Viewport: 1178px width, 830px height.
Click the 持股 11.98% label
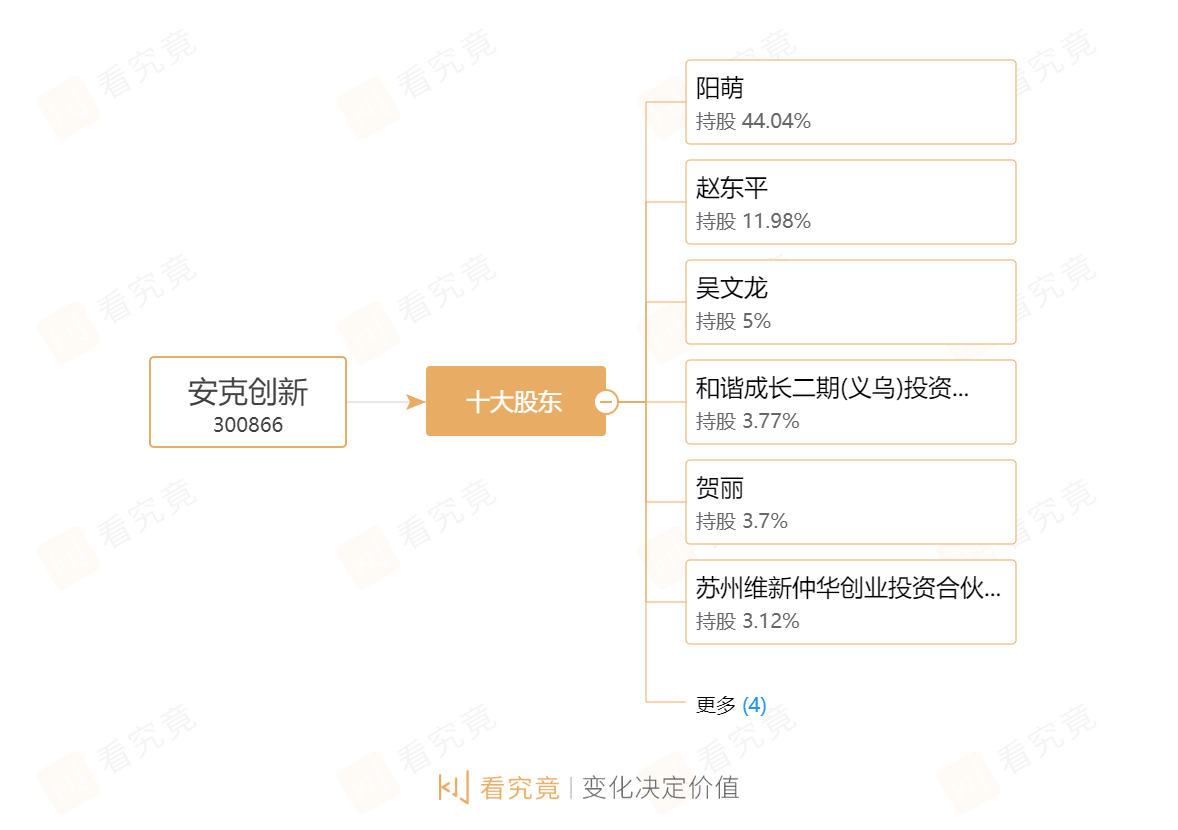pos(753,221)
